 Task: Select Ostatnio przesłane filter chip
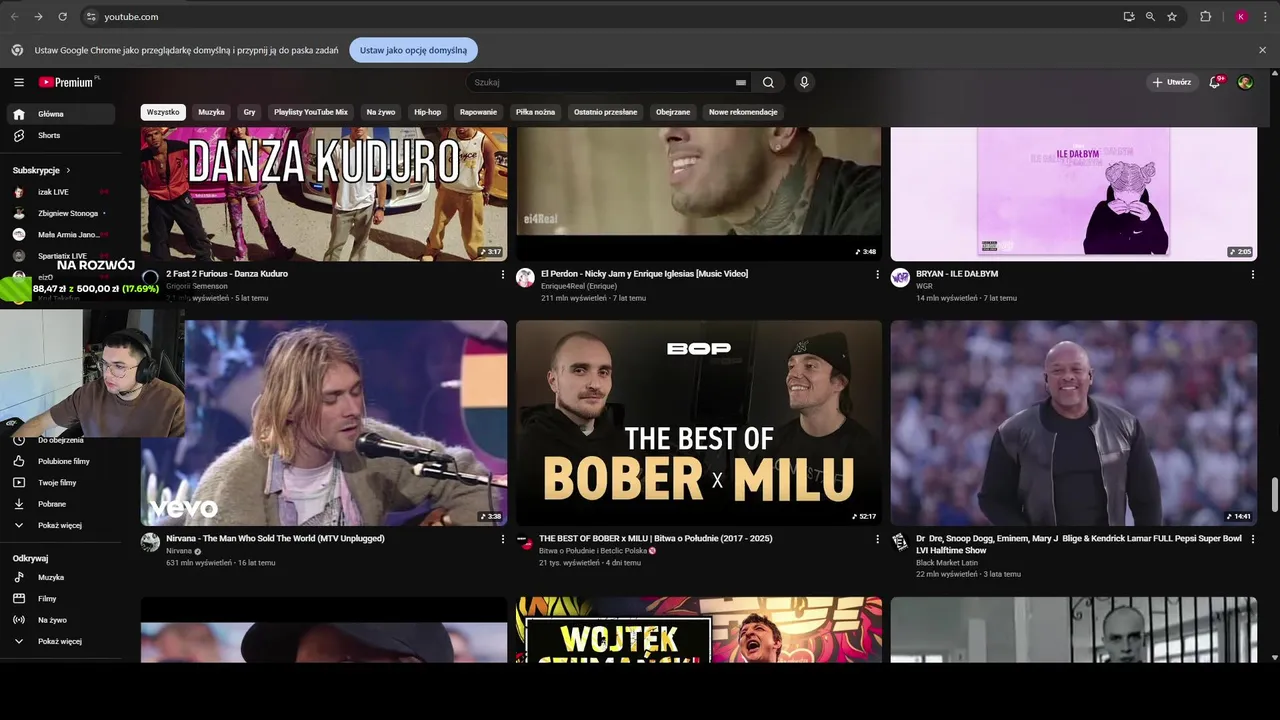605,112
